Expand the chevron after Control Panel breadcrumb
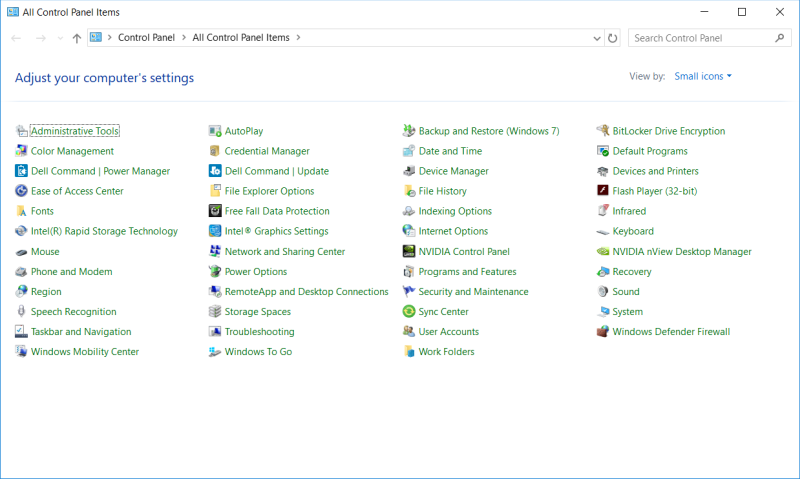 pos(184,37)
